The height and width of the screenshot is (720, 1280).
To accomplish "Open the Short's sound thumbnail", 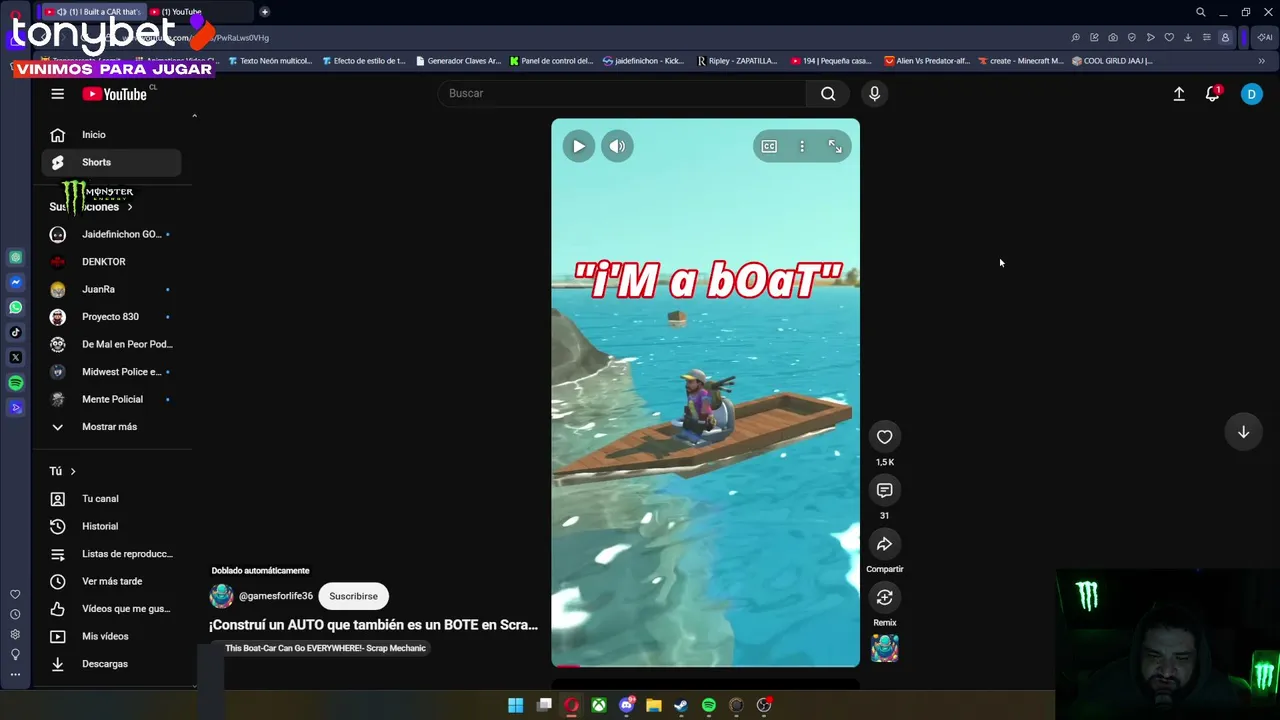I will (884, 648).
